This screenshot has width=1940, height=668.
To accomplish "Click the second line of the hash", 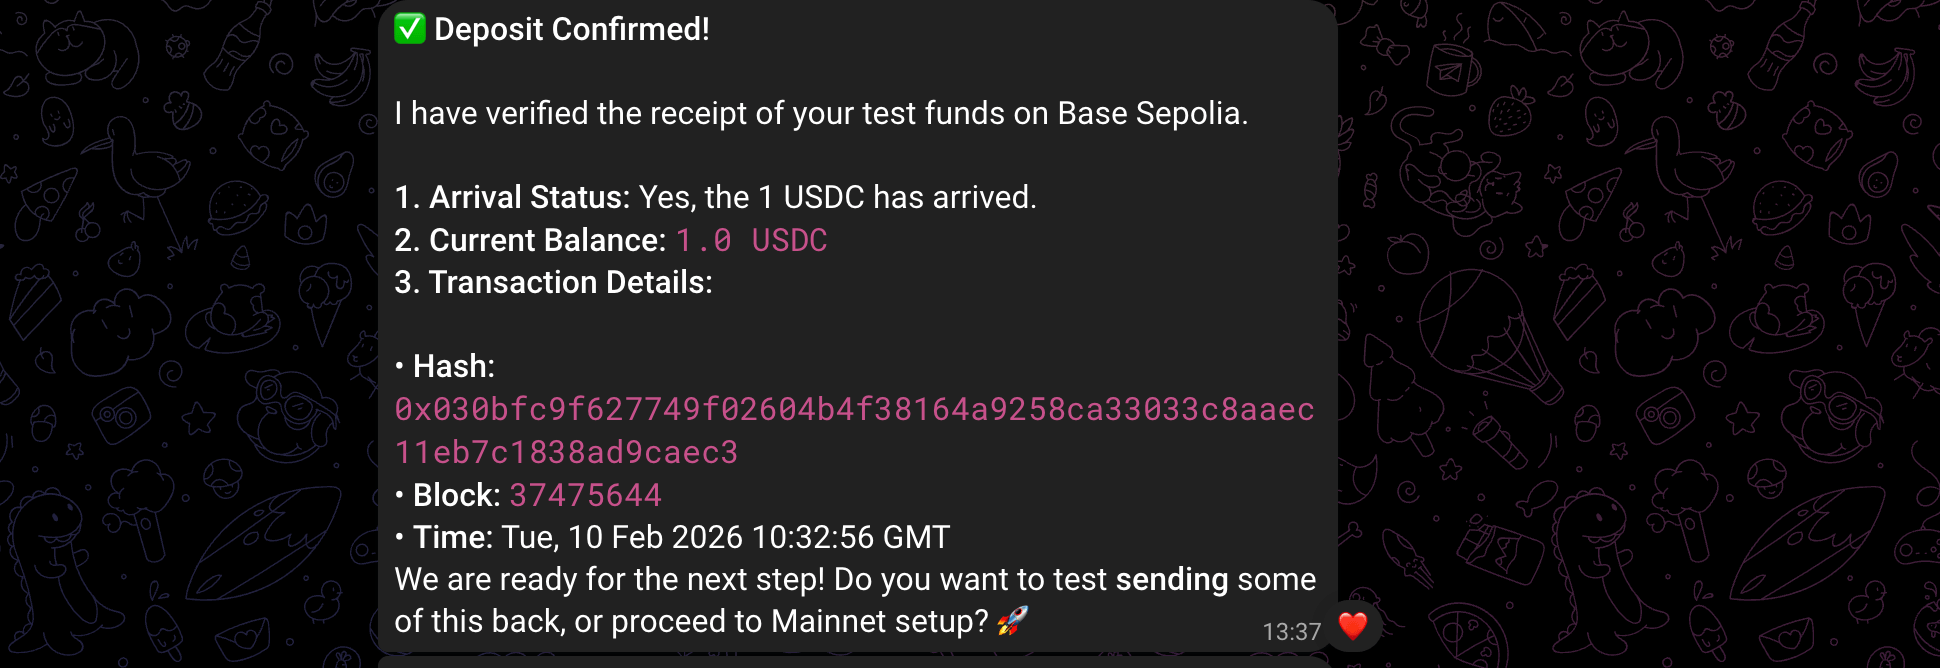I will point(566,452).
